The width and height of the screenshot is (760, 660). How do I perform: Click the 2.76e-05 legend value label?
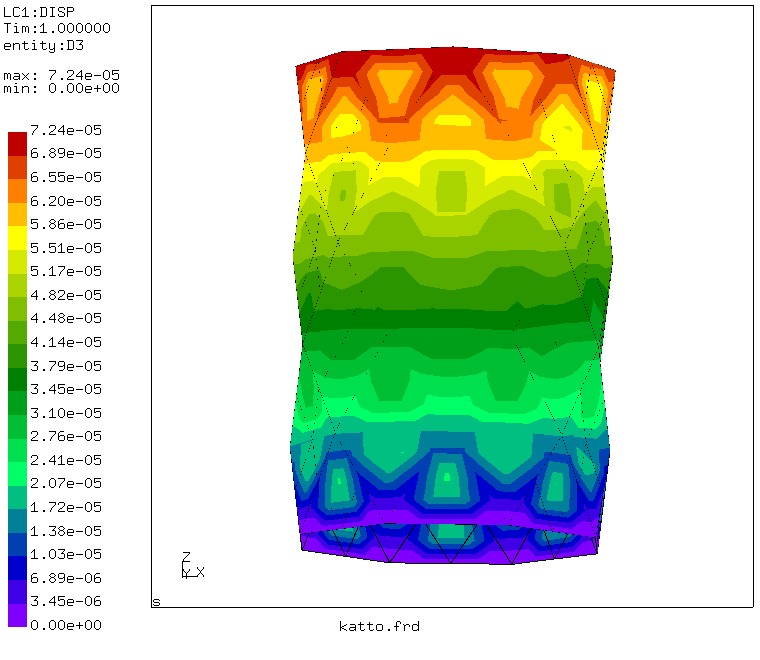click(66, 436)
